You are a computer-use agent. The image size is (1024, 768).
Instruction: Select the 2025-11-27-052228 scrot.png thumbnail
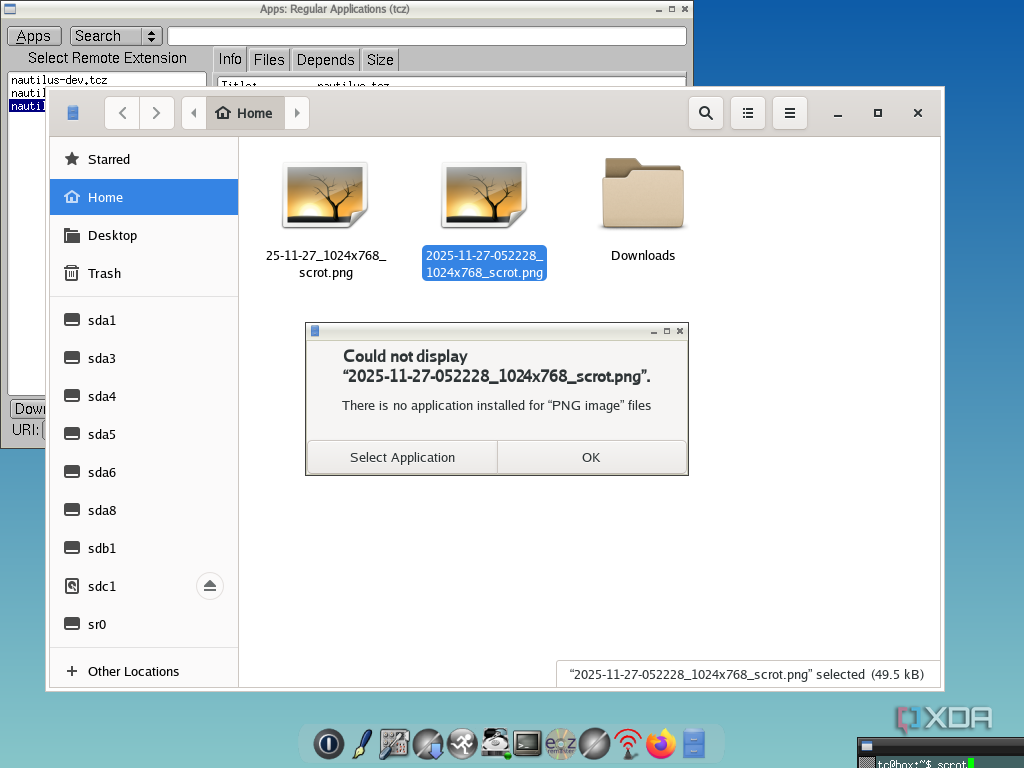(x=484, y=195)
